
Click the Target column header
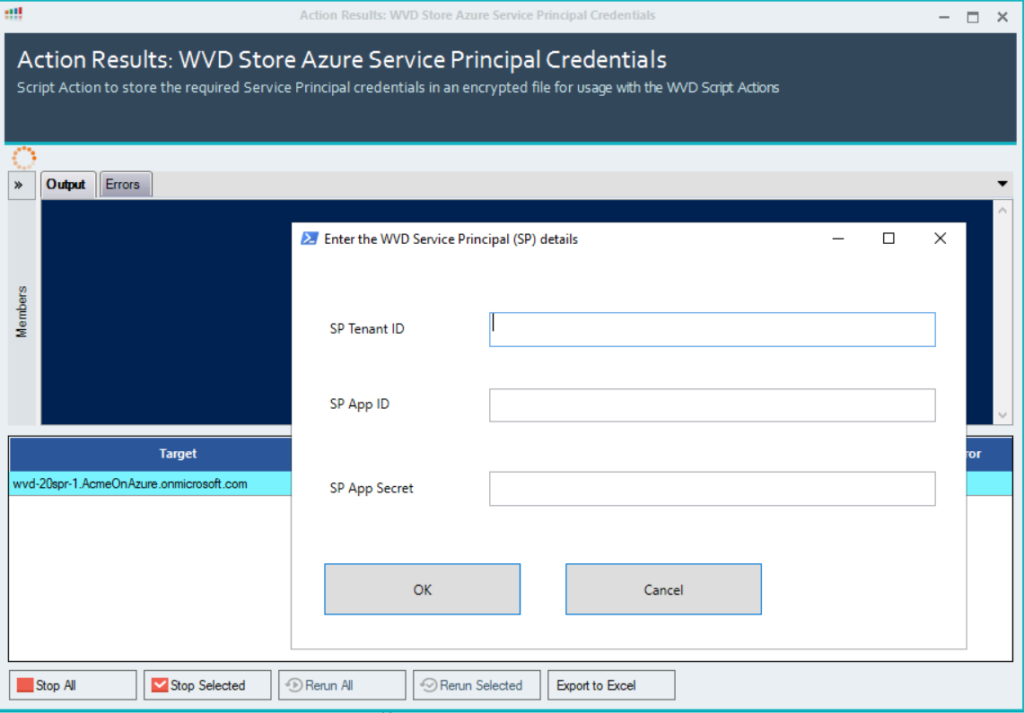pos(178,453)
